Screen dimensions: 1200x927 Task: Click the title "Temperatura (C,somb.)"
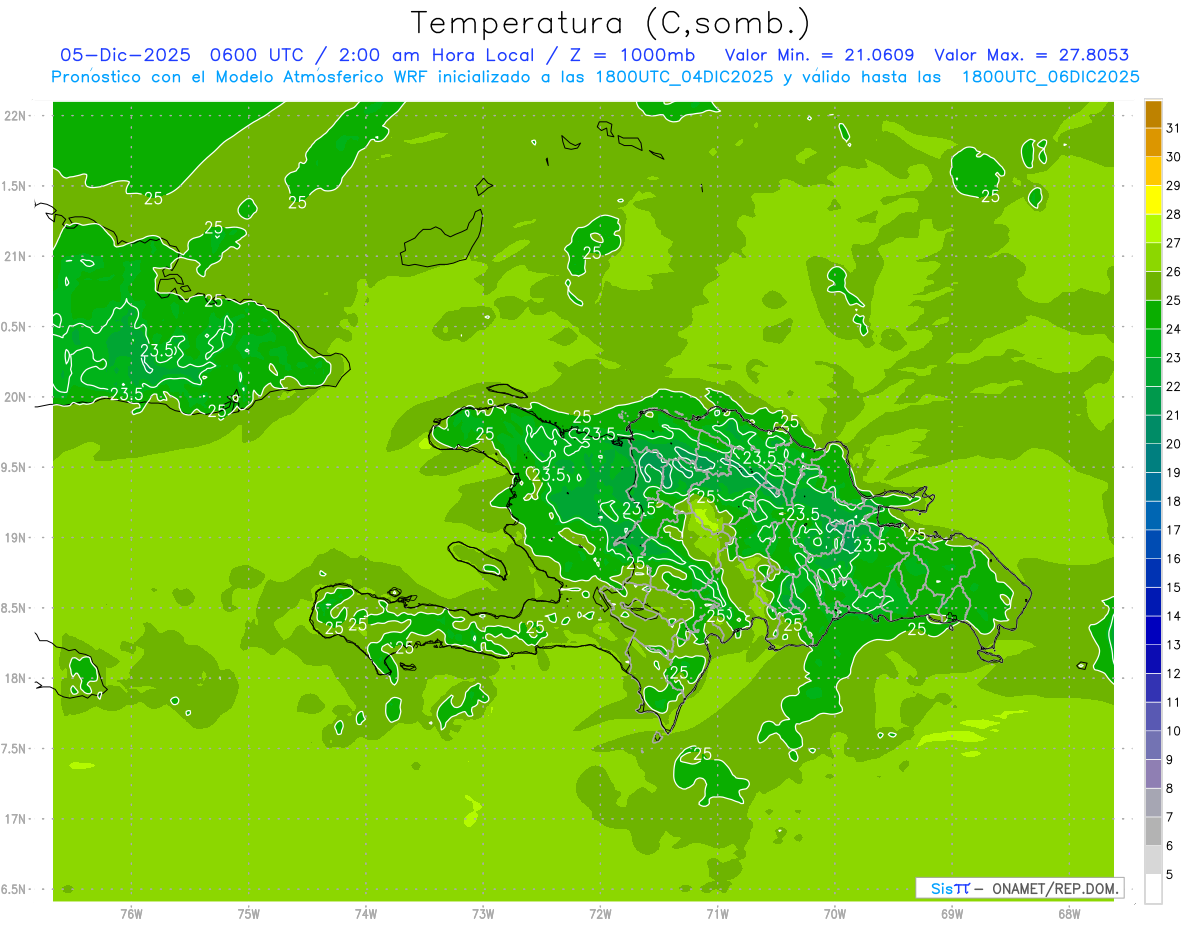click(611, 23)
